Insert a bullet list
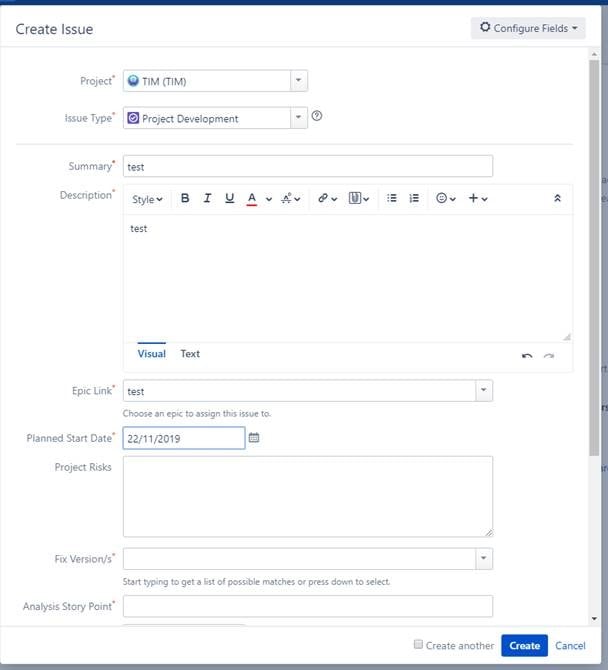Viewport: 608px width, 670px height. click(x=392, y=198)
